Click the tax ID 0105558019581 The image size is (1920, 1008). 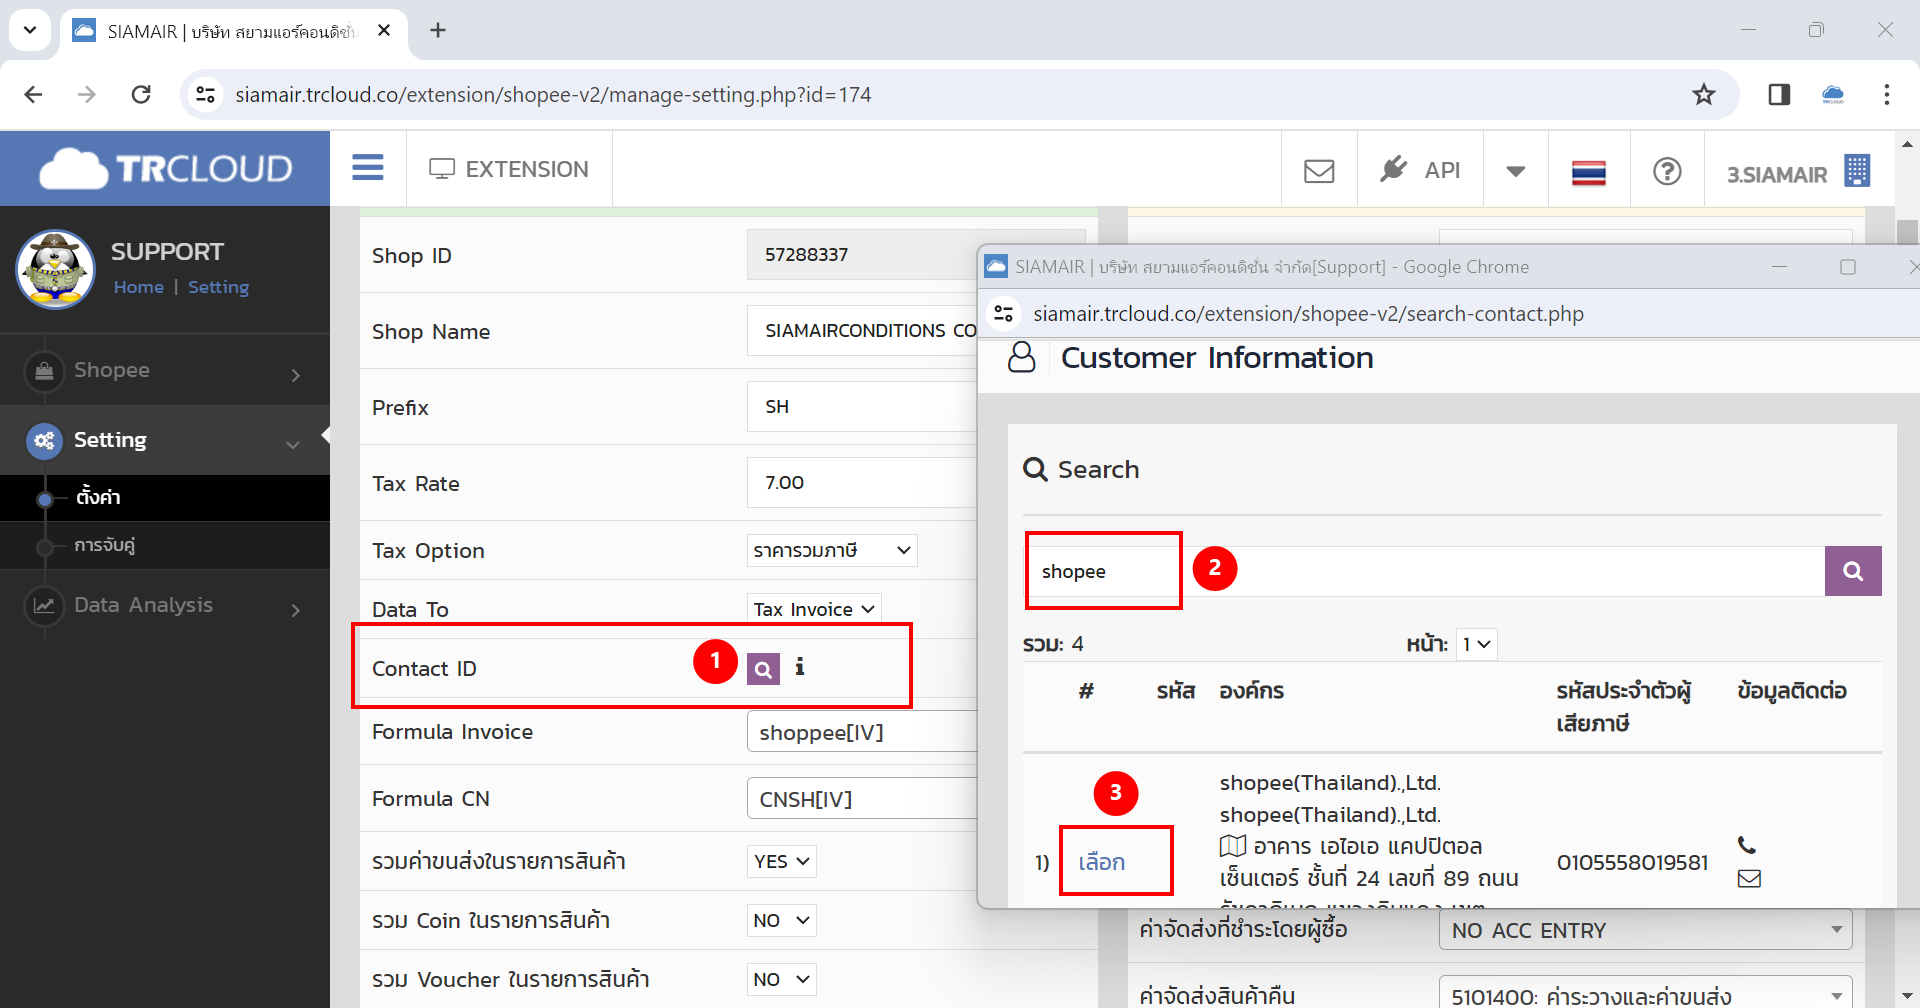tap(1632, 862)
